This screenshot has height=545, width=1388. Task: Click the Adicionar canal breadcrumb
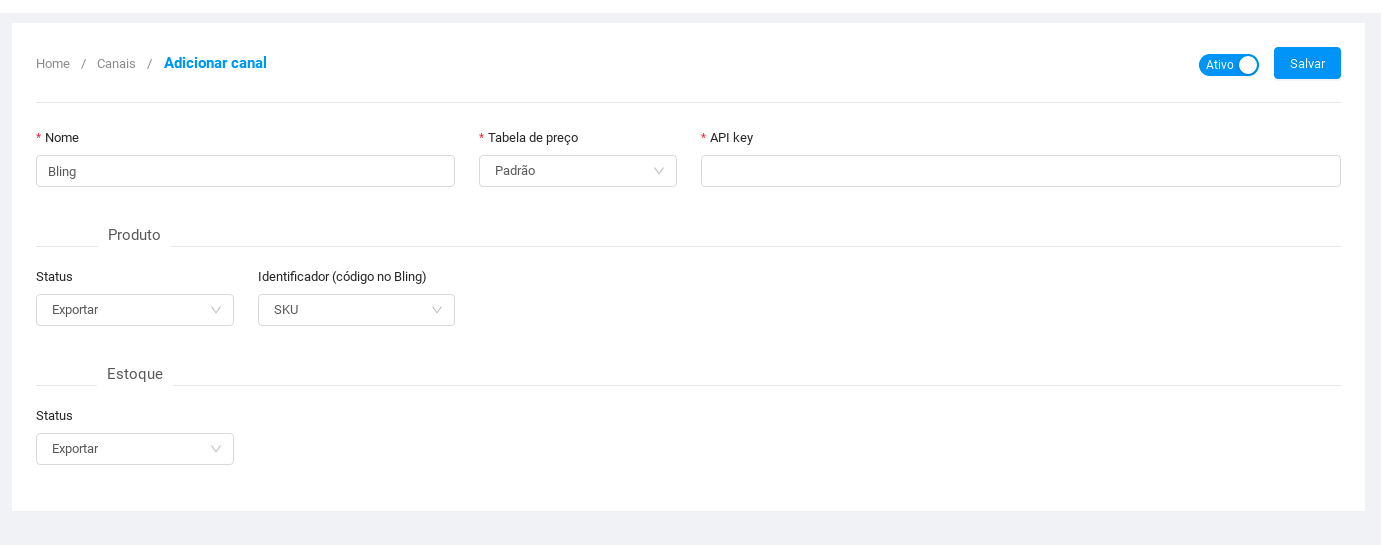click(x=215, y=63)
